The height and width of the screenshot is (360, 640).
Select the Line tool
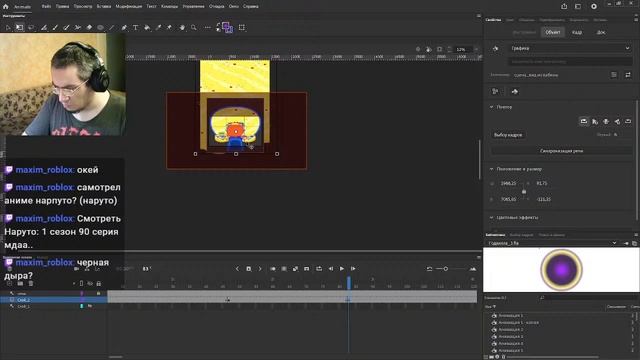coord(111,28)
